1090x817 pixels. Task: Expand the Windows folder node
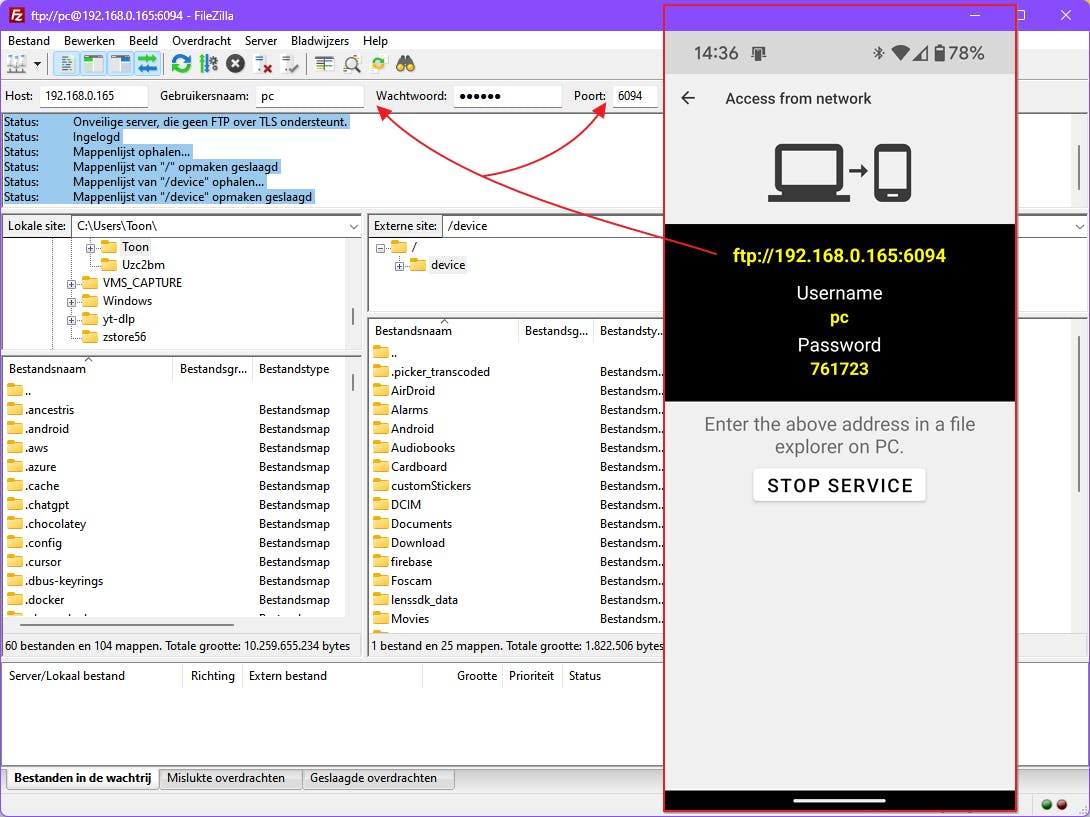click(72, 302)
